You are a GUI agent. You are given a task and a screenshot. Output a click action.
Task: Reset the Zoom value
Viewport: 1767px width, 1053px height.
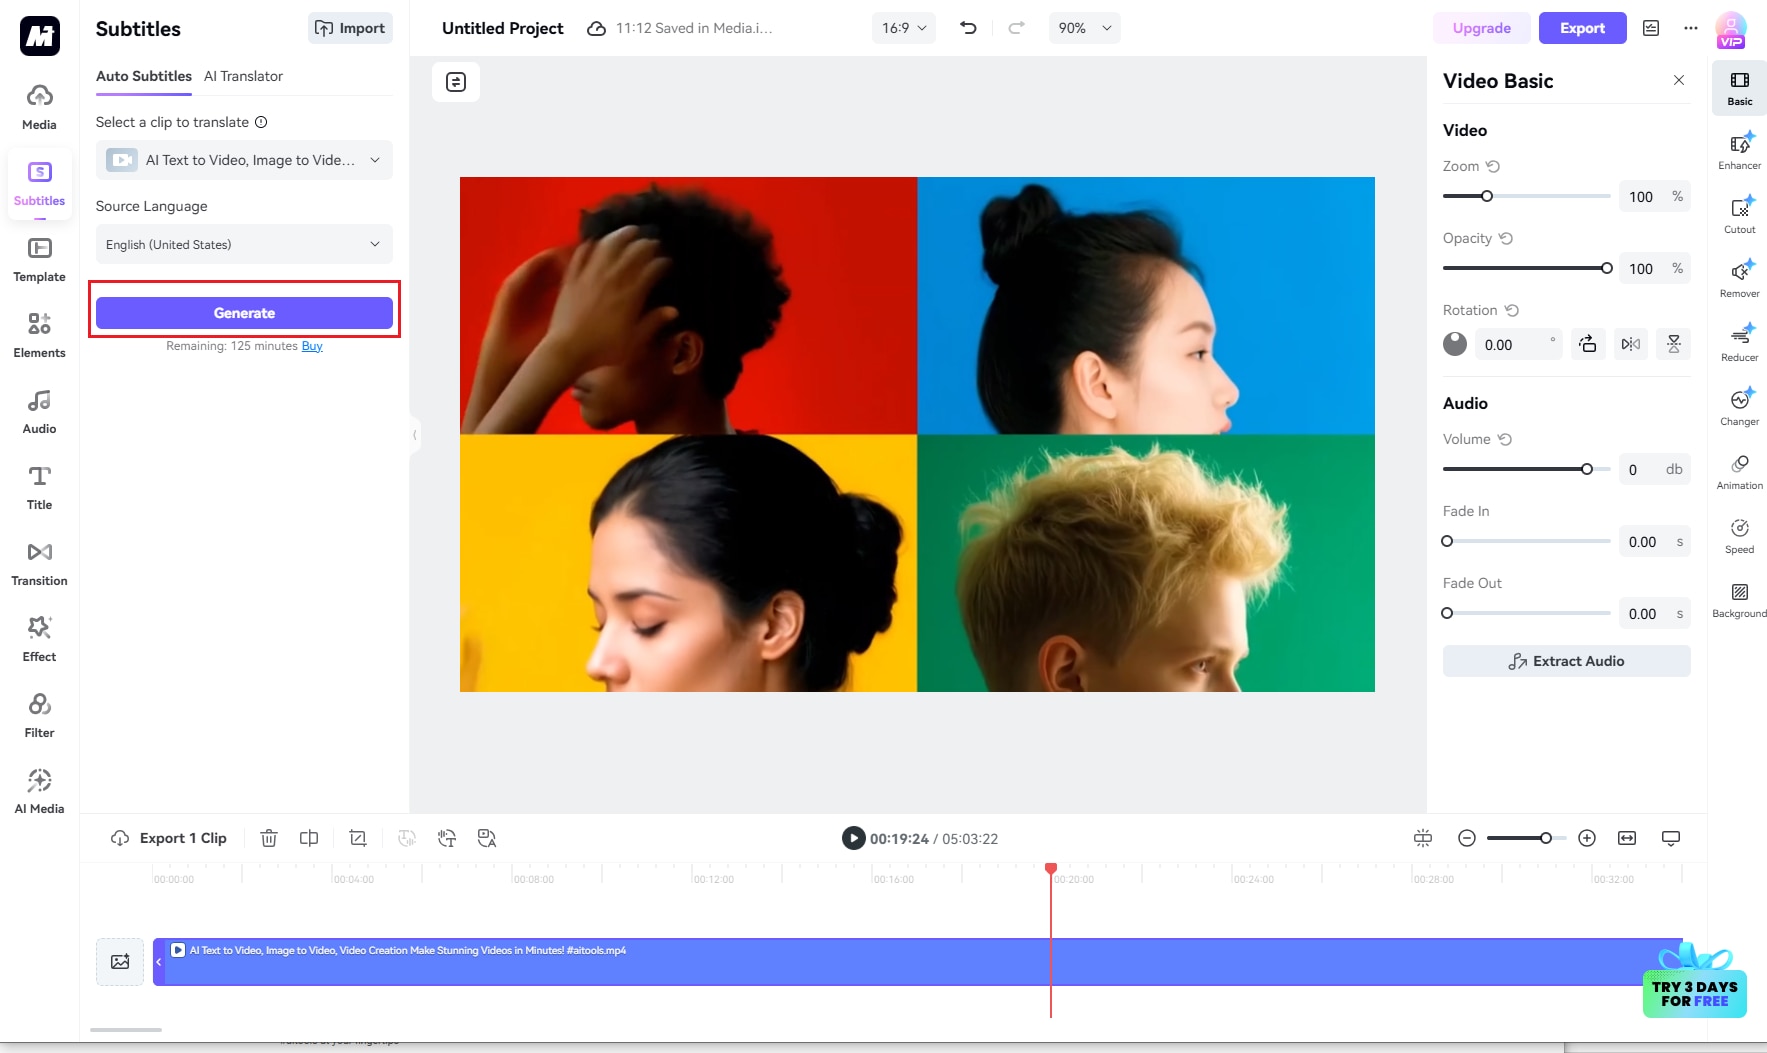tap(1493, 166)
